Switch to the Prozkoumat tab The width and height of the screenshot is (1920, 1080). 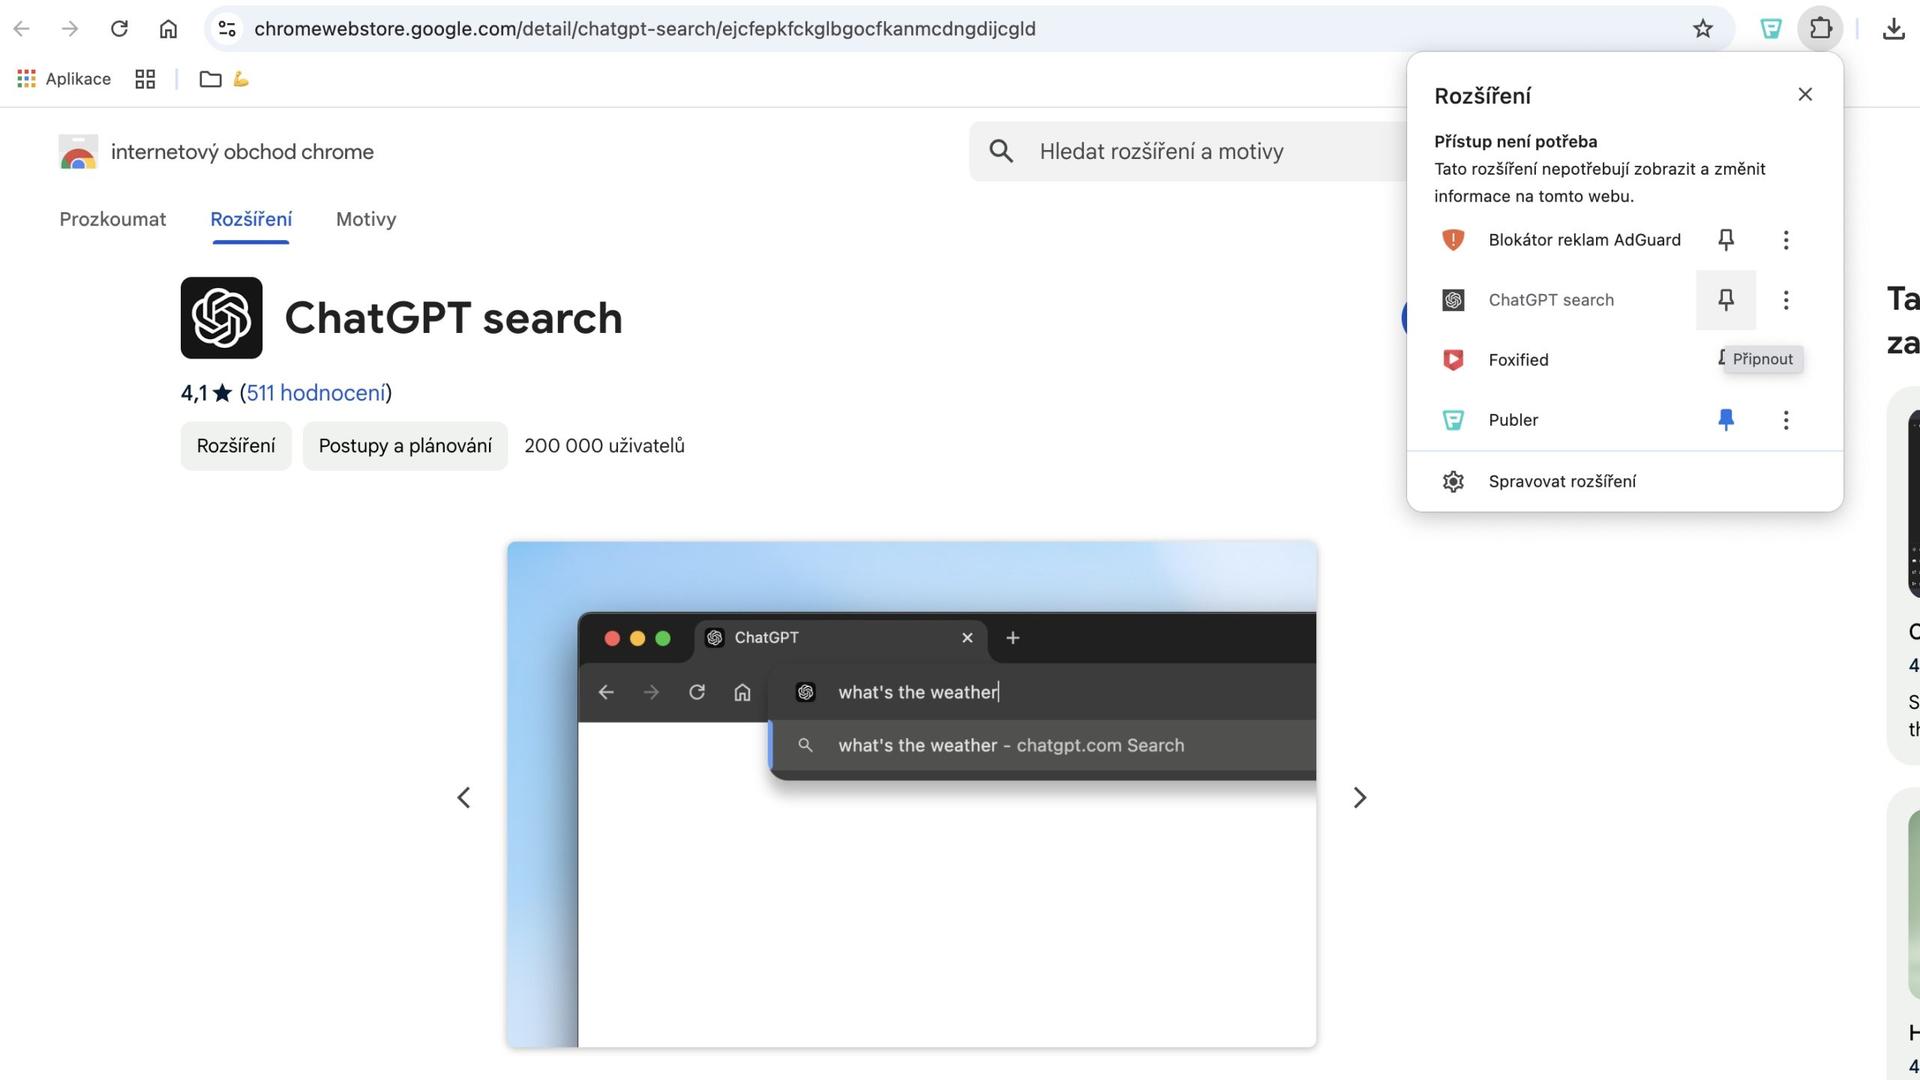pos(113,219)
